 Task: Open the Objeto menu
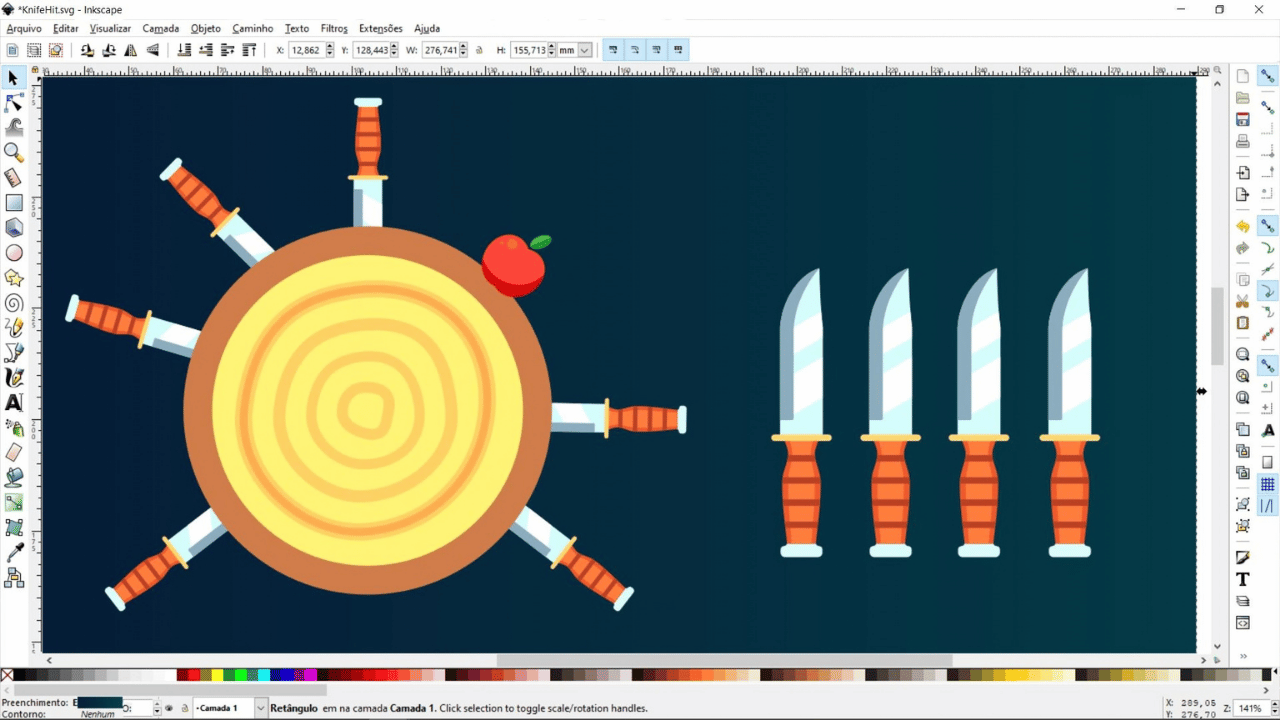[x=206, y=29]
